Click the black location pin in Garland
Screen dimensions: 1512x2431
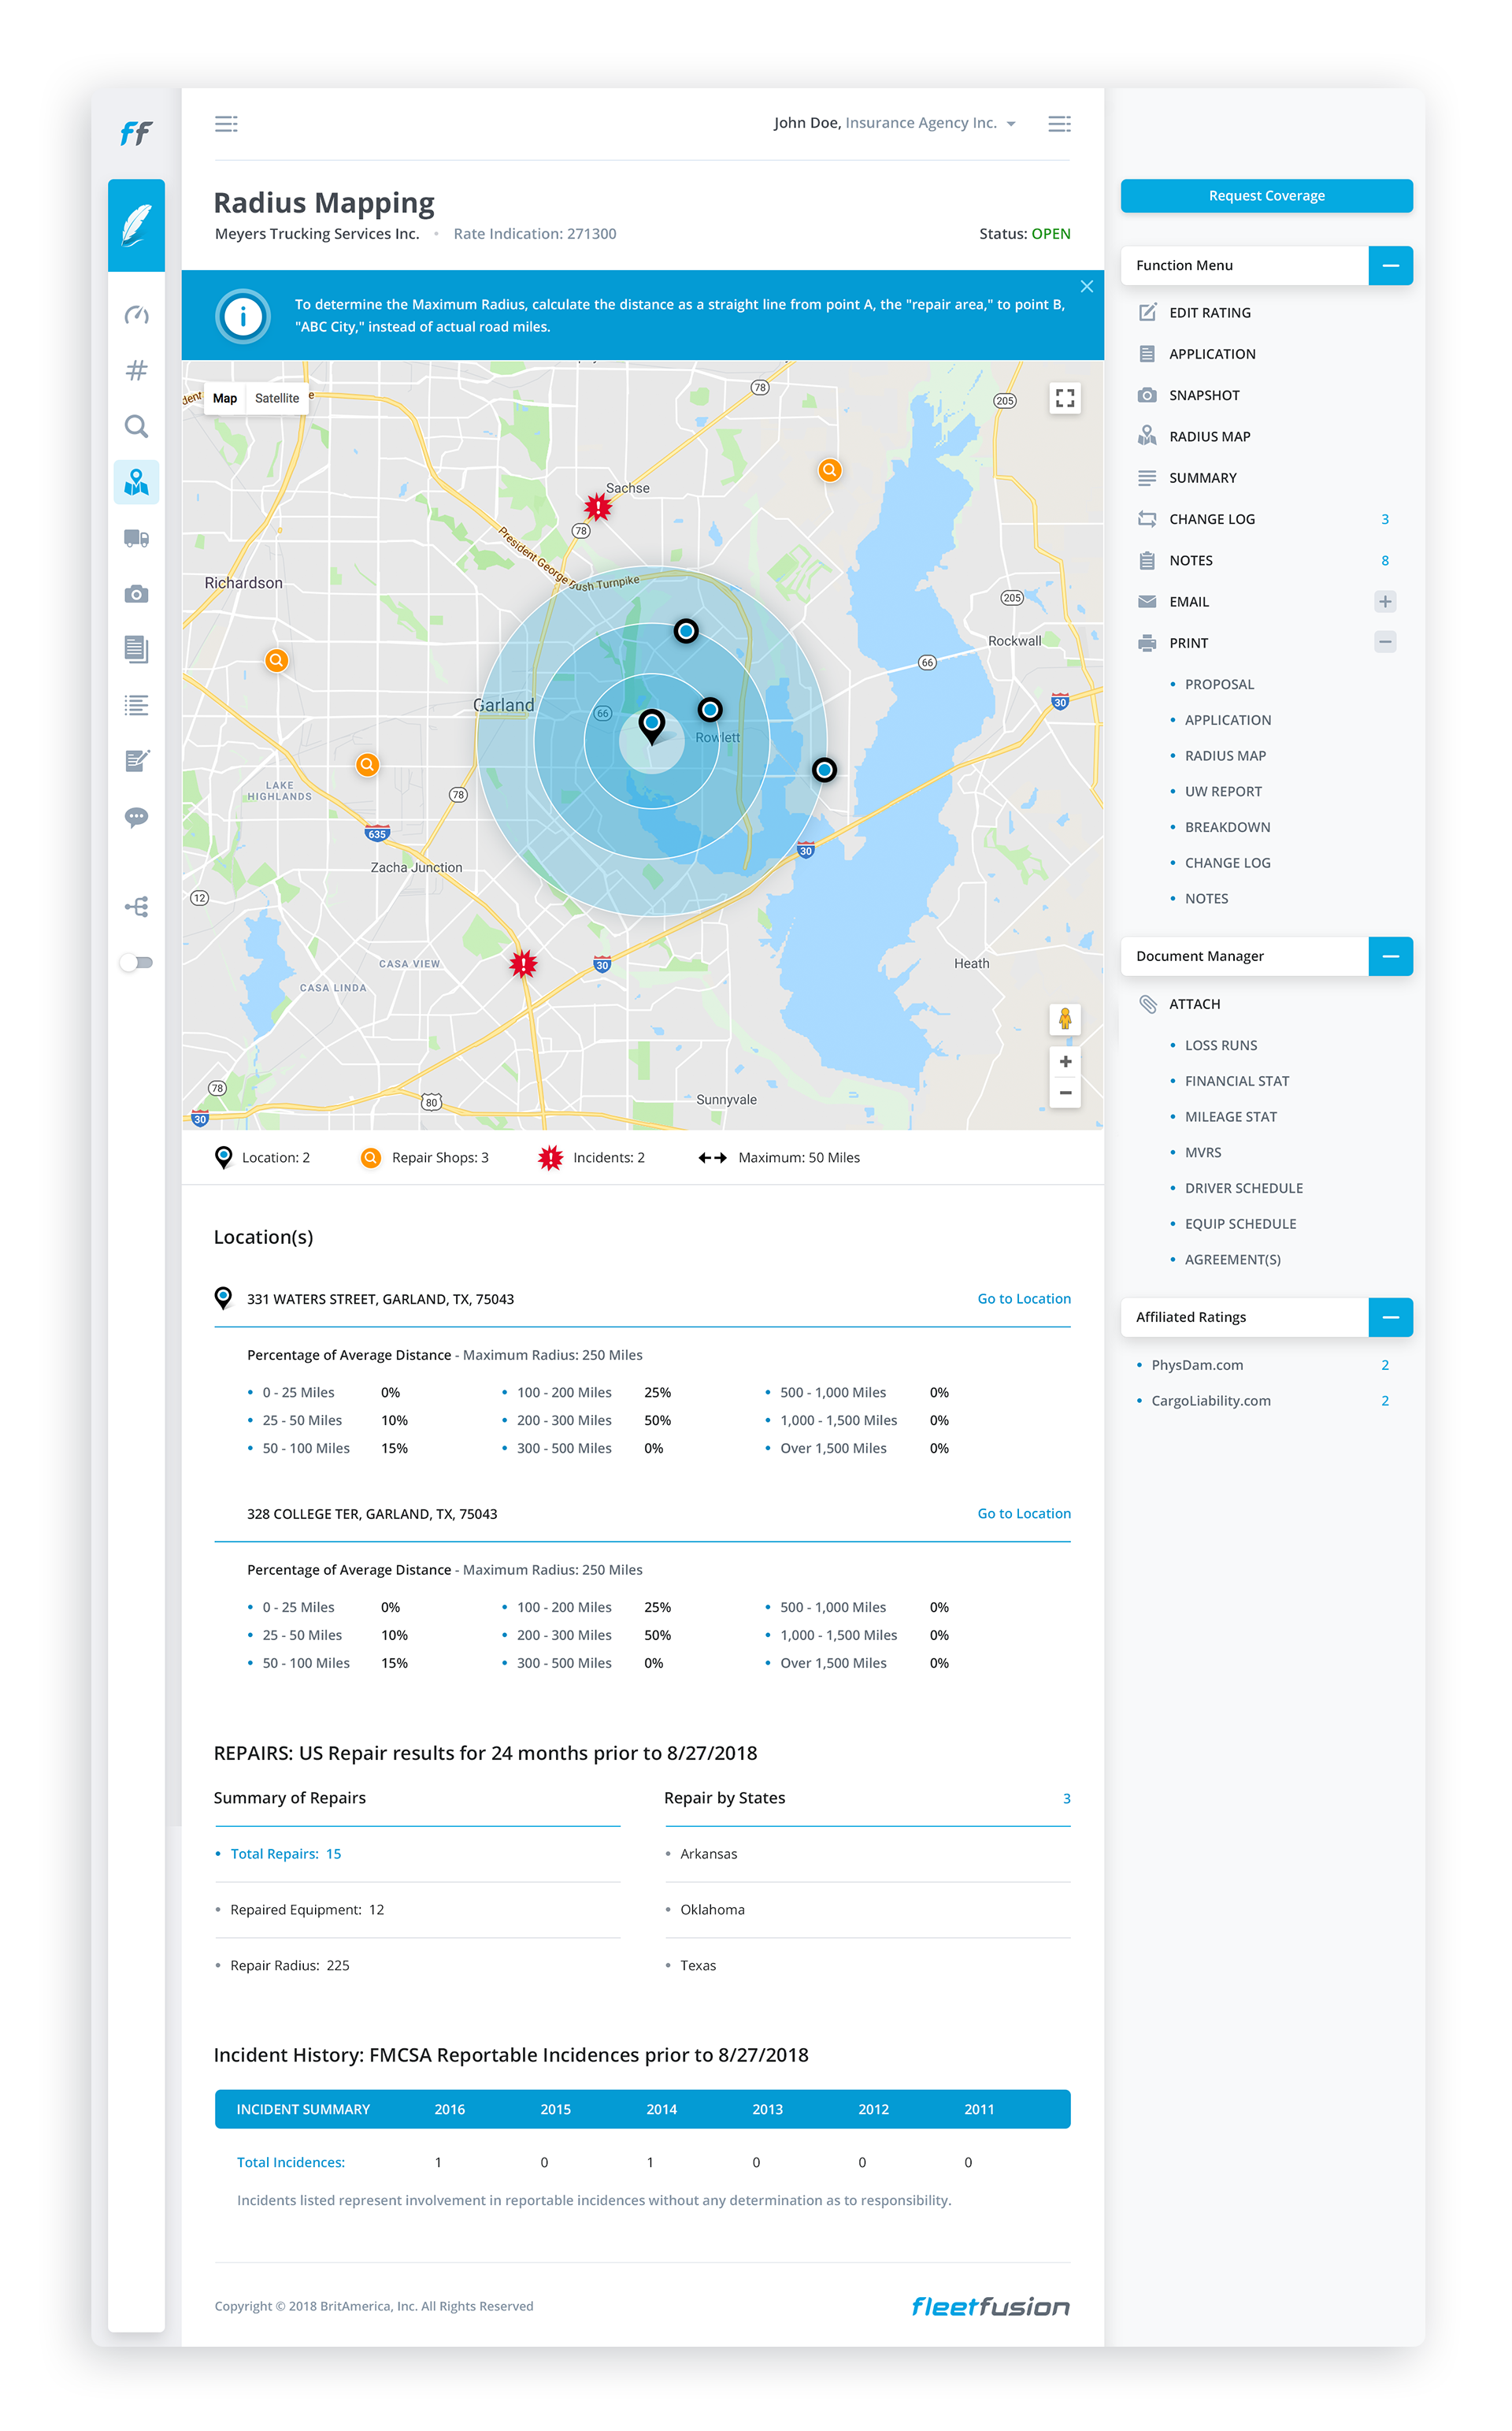click(652, 726)
